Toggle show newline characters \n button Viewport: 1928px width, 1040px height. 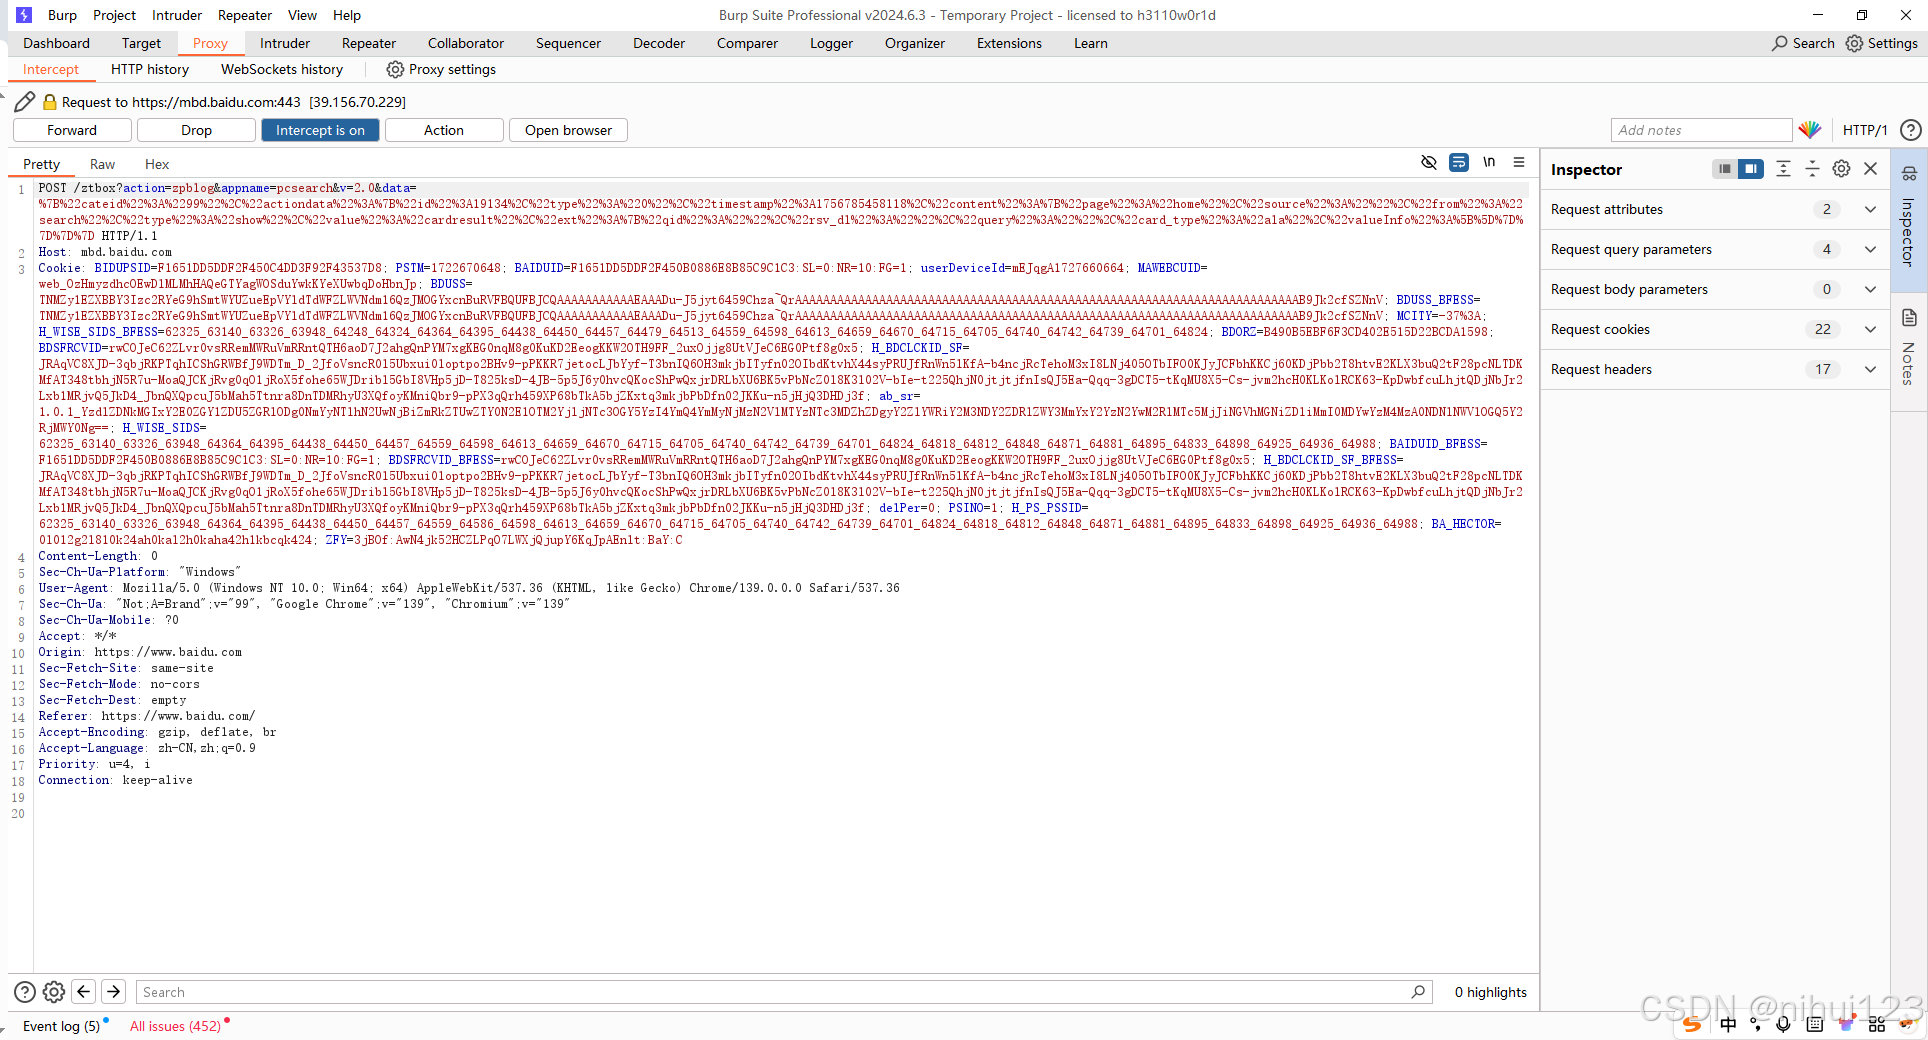click(1489, 162)
